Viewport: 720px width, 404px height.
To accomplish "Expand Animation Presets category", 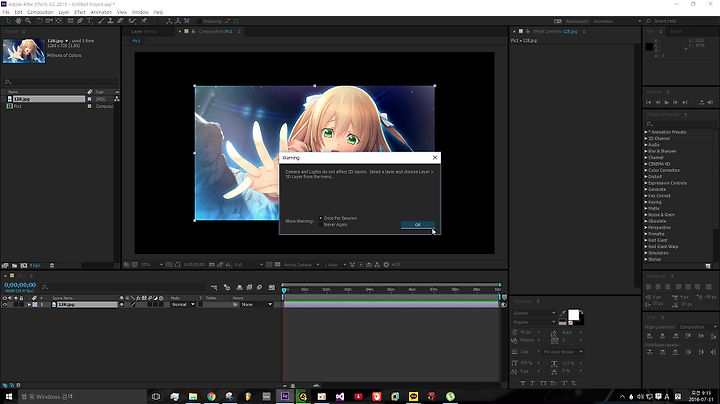I will tap(646, 132).
